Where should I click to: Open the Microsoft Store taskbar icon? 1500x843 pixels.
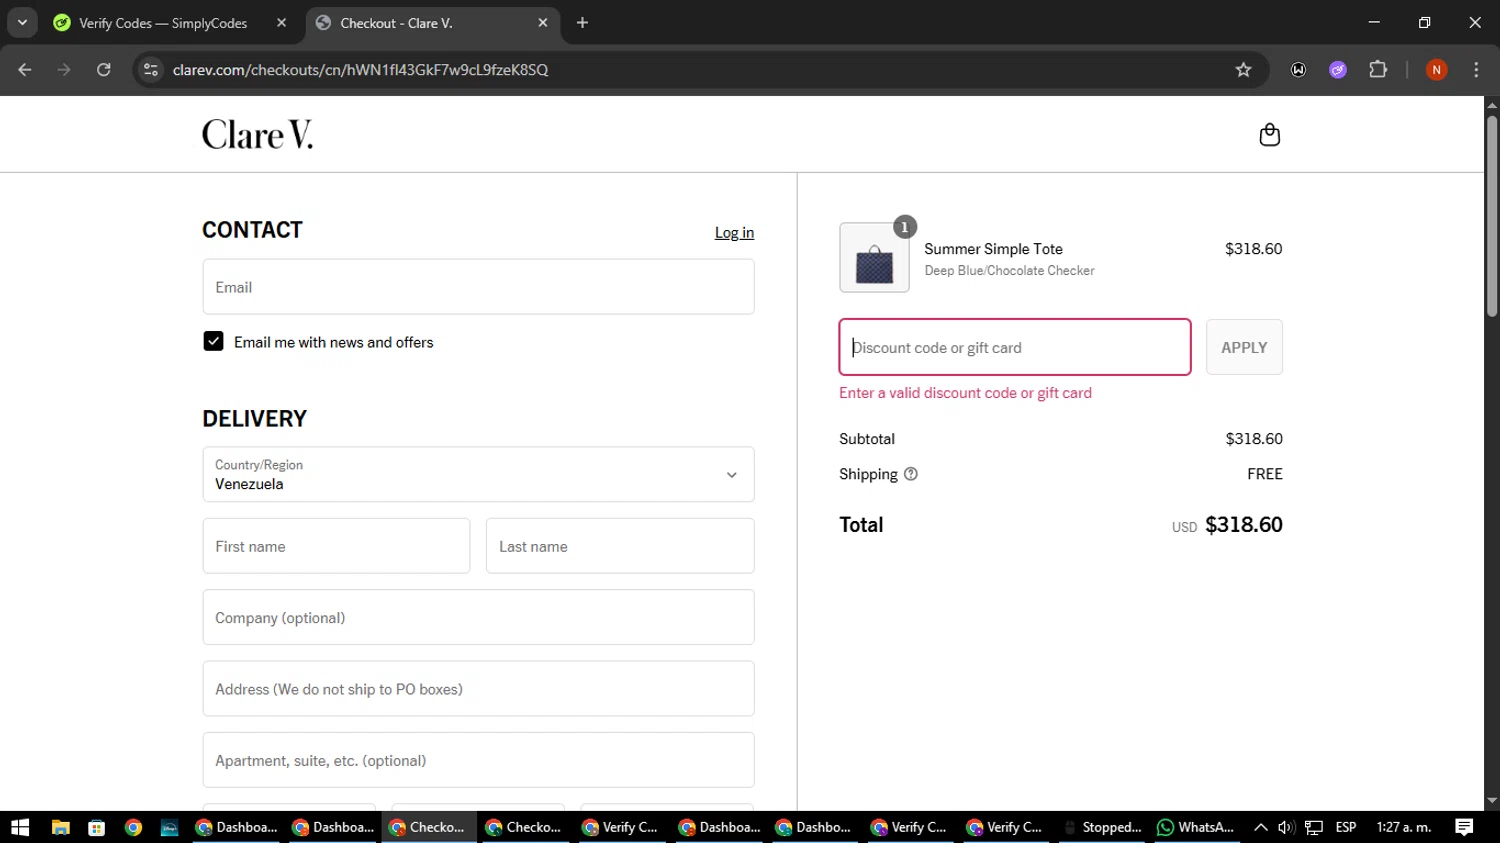coord(97,827)
